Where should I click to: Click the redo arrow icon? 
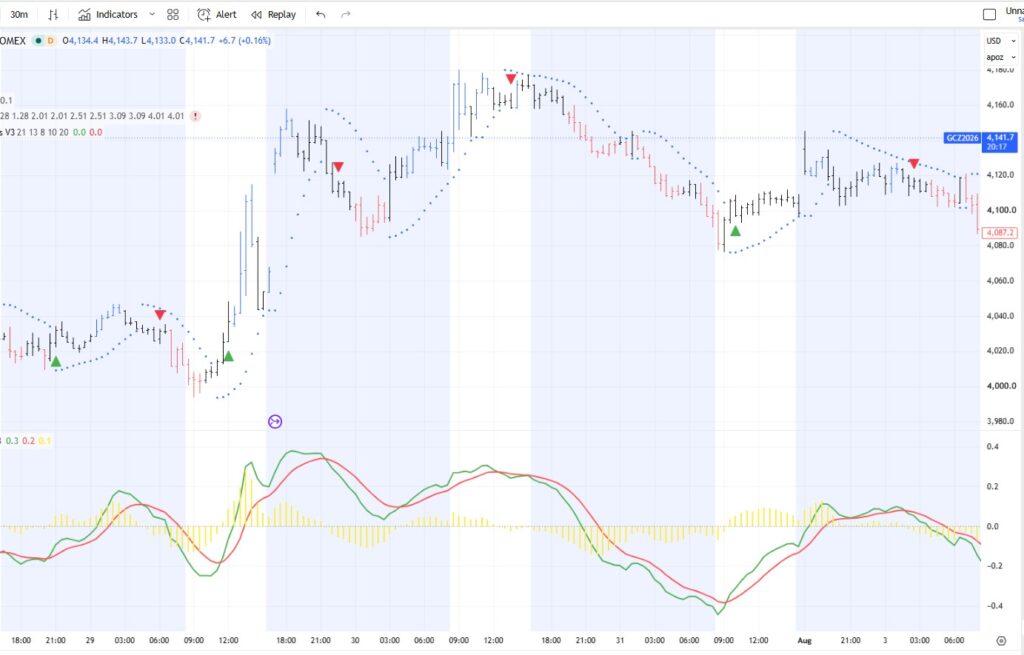coord(345,14)
